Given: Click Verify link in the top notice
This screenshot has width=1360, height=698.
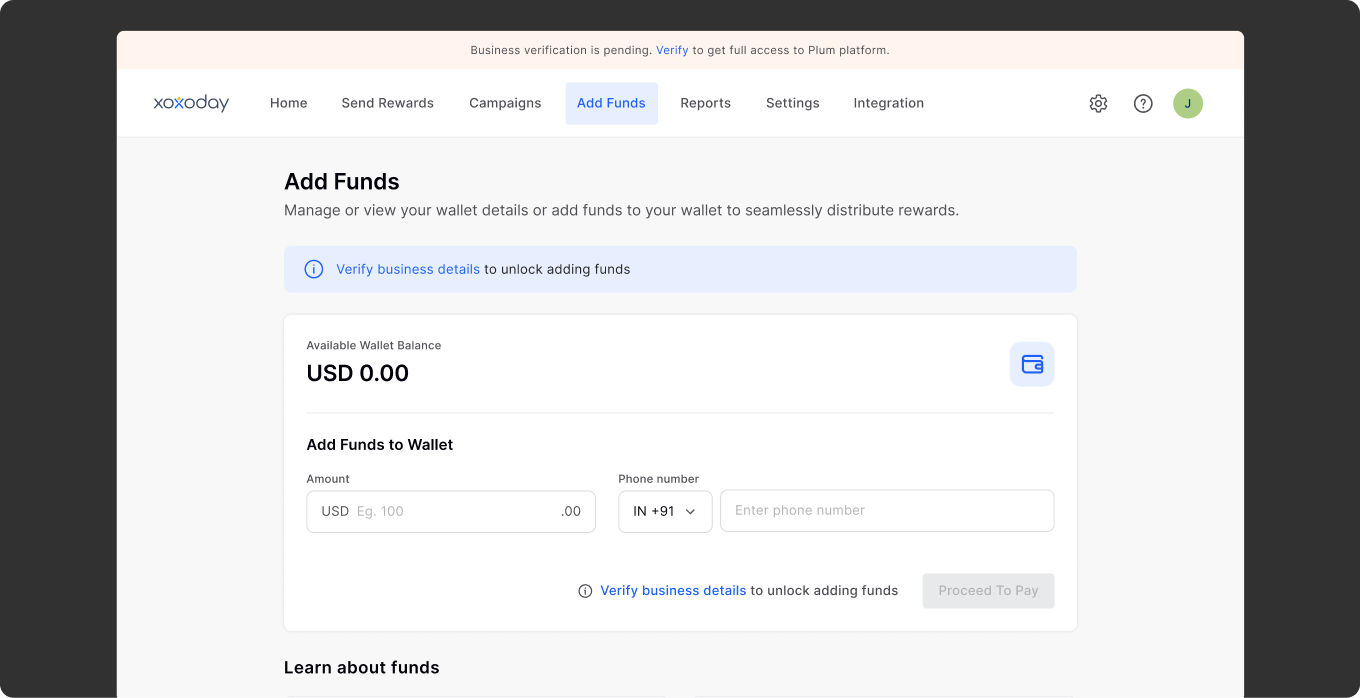Looking at the screenshot, I should tap(672, 50).
